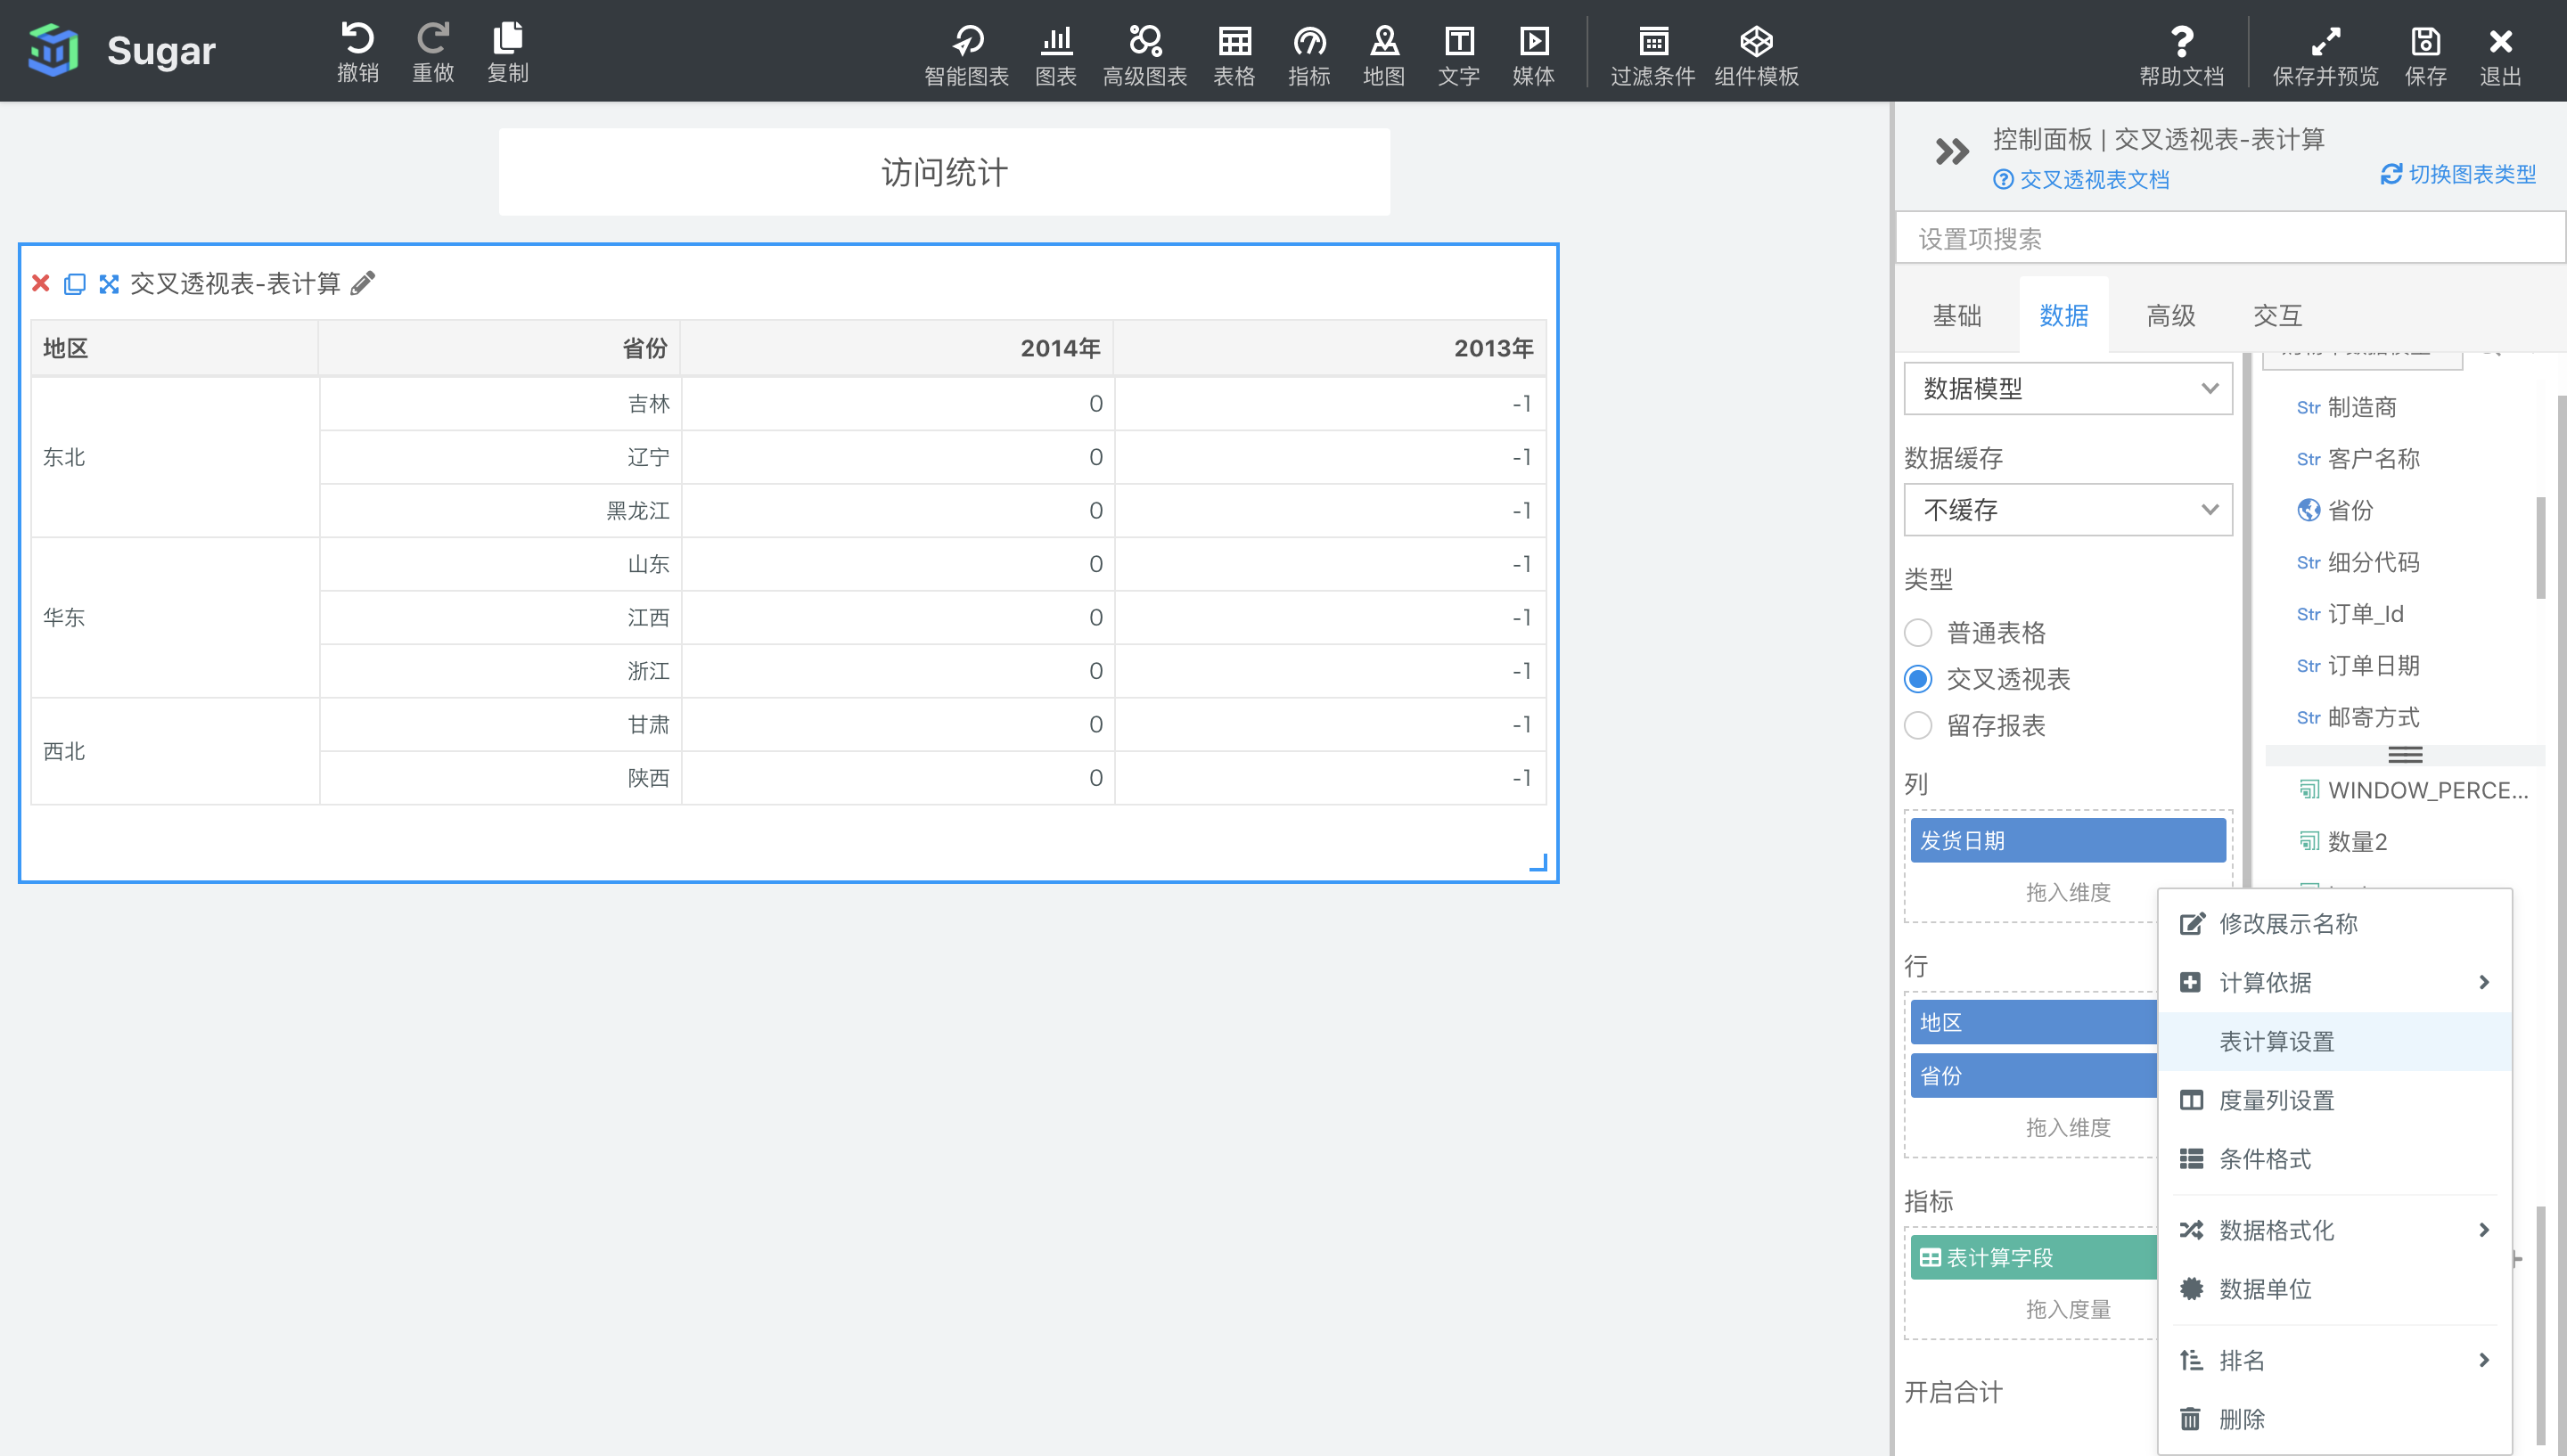Click the 省份 row field tag
Image resolution: width=2567 pixels, height=1456 pixels.
coord(2033,1076)
